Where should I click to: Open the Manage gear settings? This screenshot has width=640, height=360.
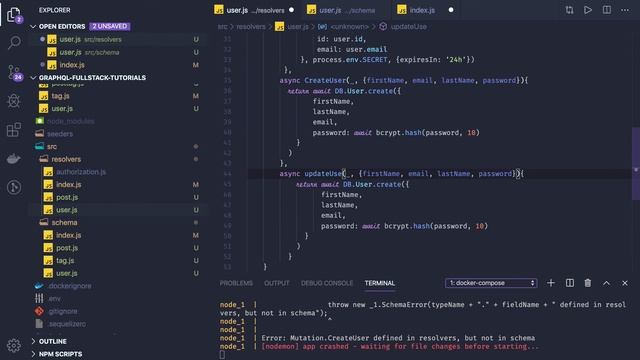tap(14, 345)
